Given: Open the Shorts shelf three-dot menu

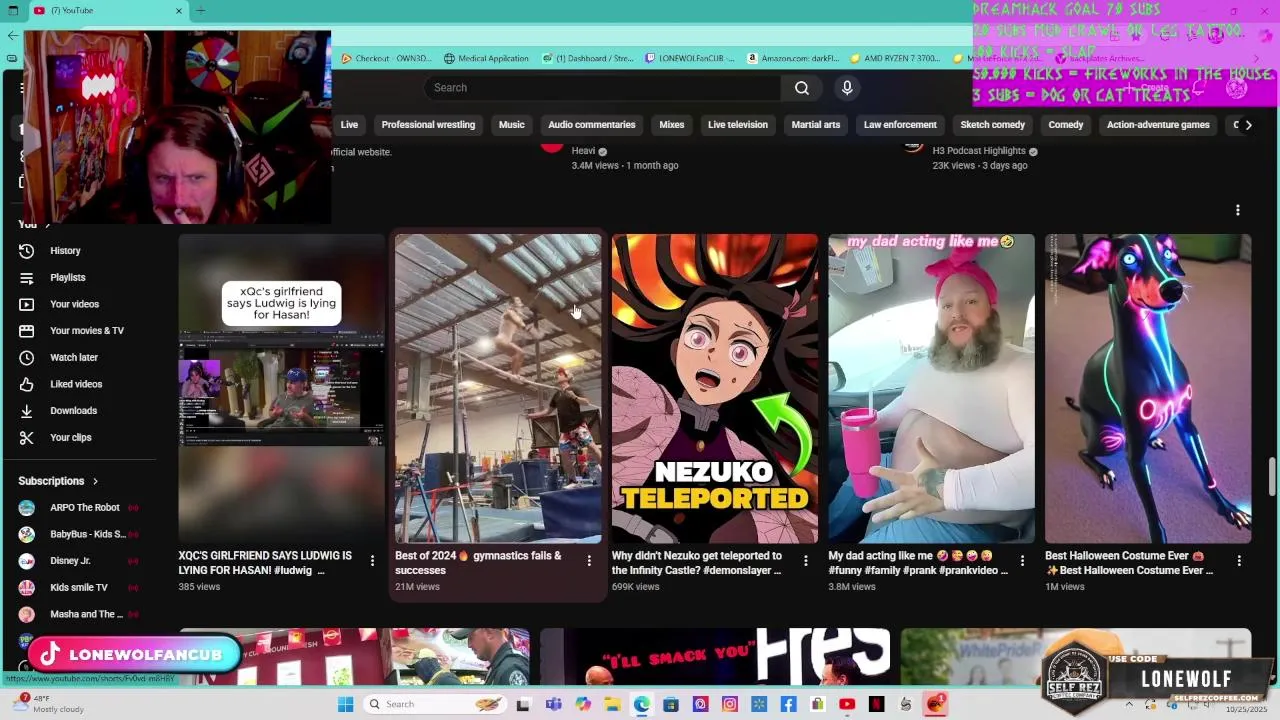Looking at the screenshot, I should click(x=1238, y=210).
